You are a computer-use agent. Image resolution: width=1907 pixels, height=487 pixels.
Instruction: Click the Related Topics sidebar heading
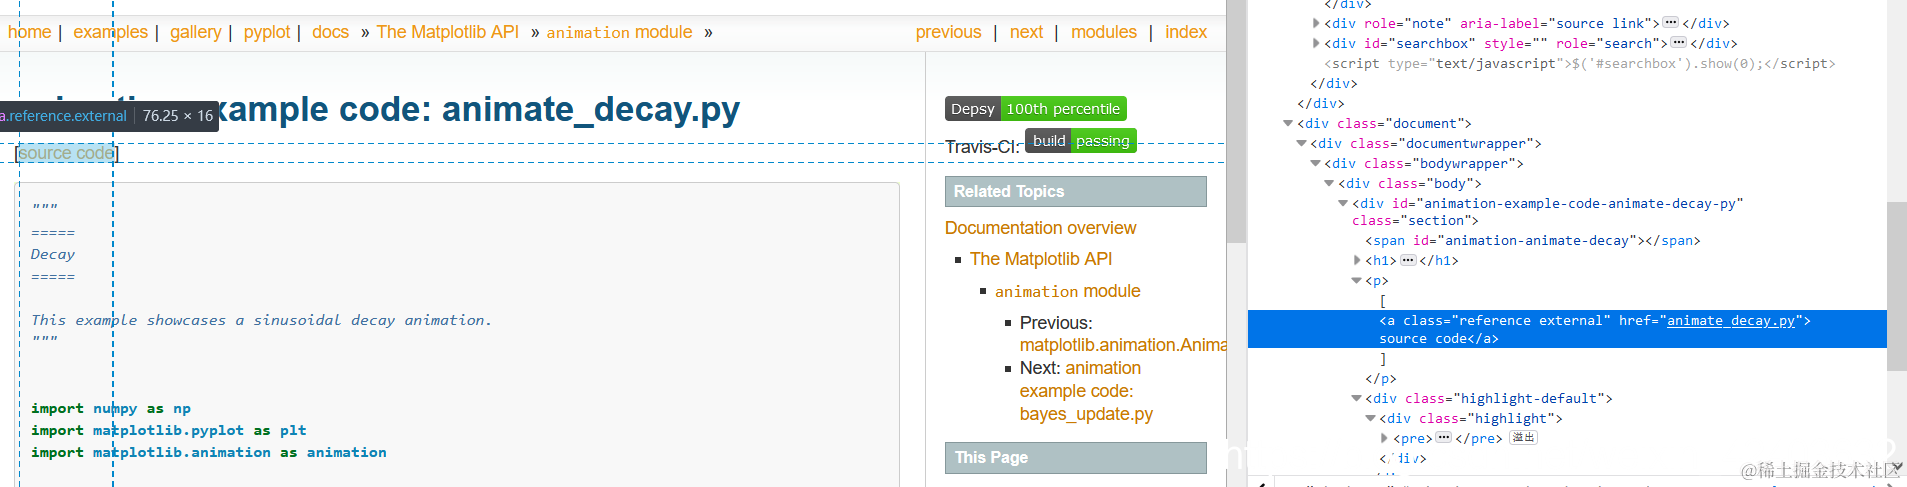pyautogui.click(x=1076, y=191)
